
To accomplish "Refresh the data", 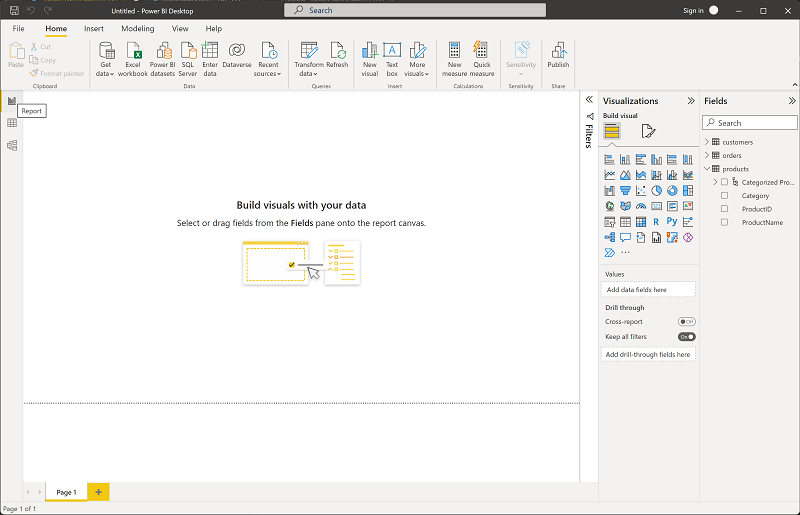I will pyautogui.click(x=337, y=55).
